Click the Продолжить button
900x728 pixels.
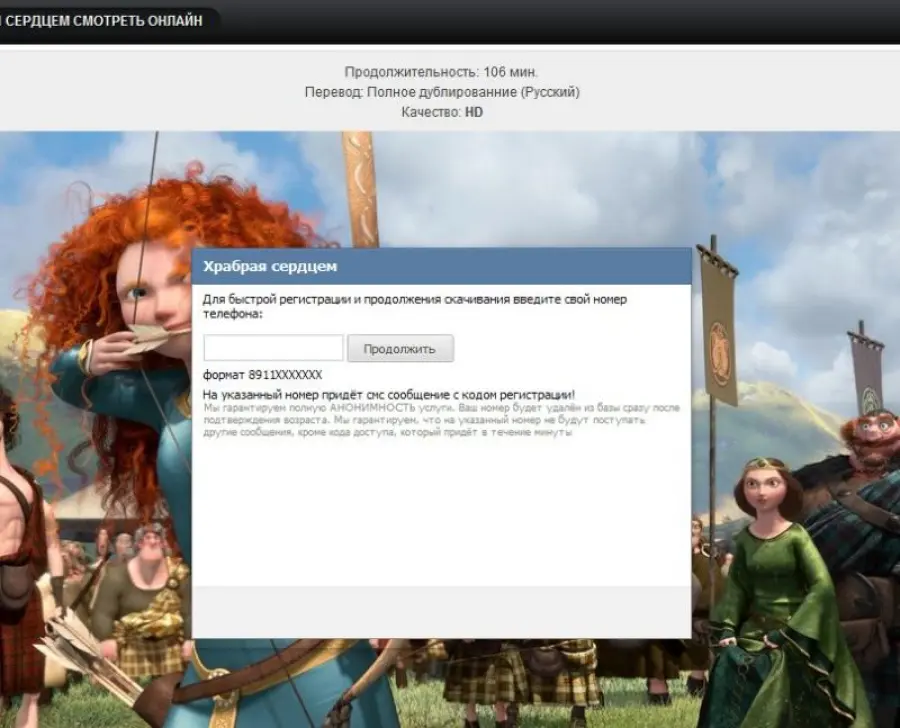tap(400, 348)
